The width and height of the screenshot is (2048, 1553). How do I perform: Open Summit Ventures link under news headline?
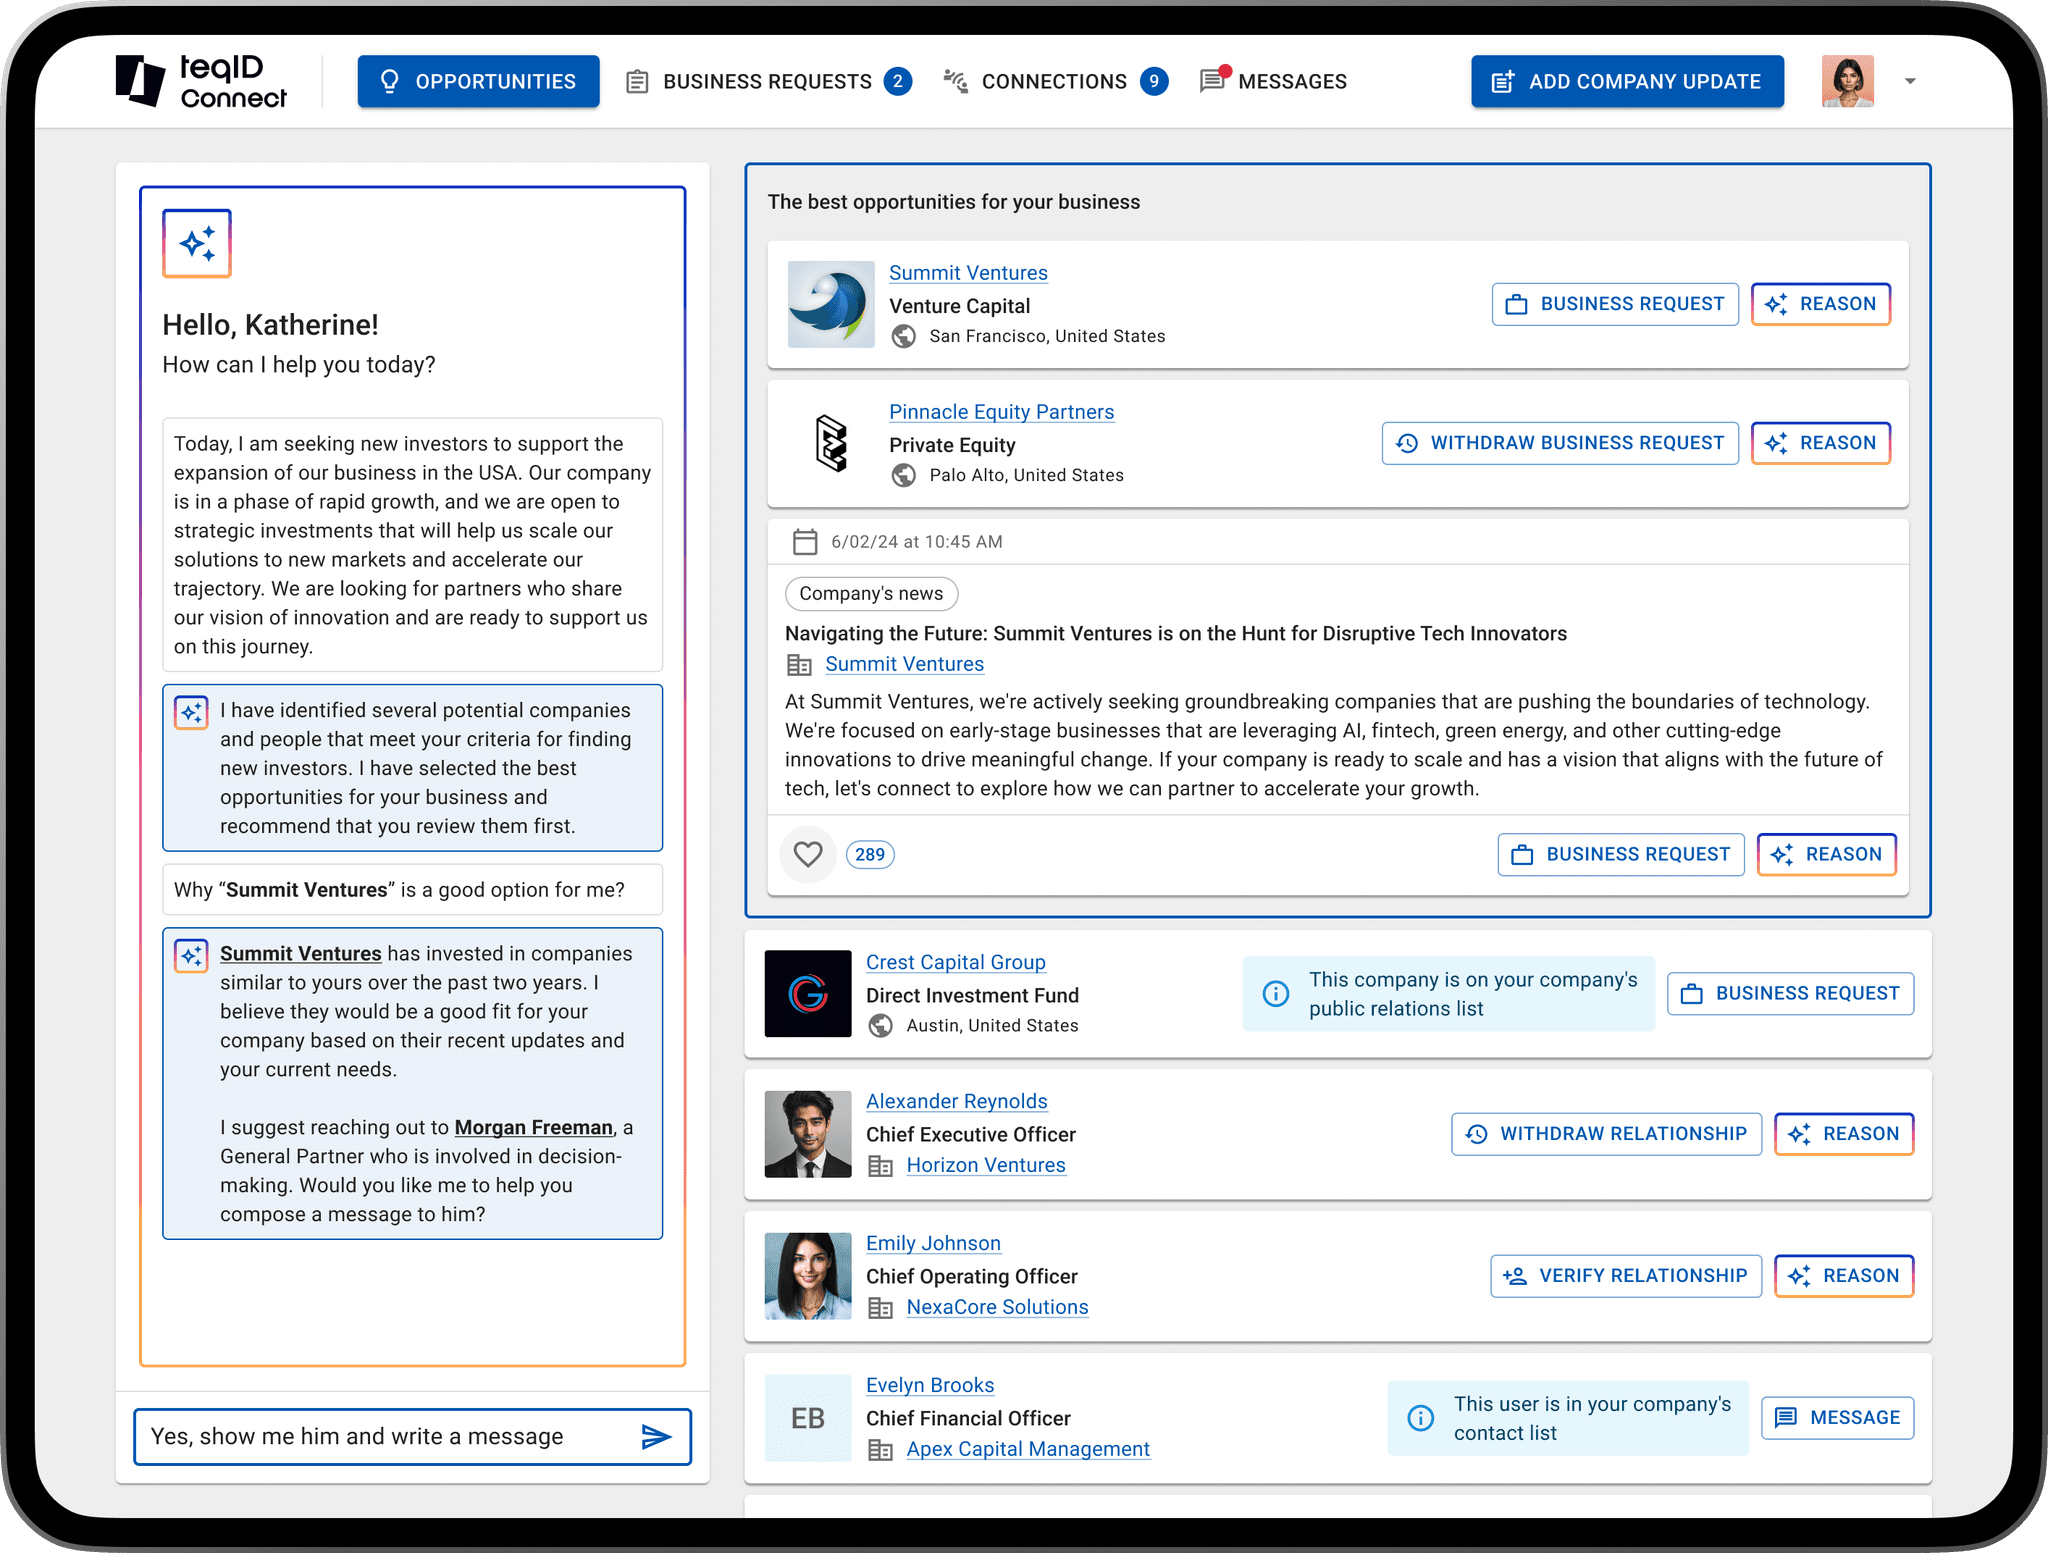pyautogui.click(x=904, y=664)
